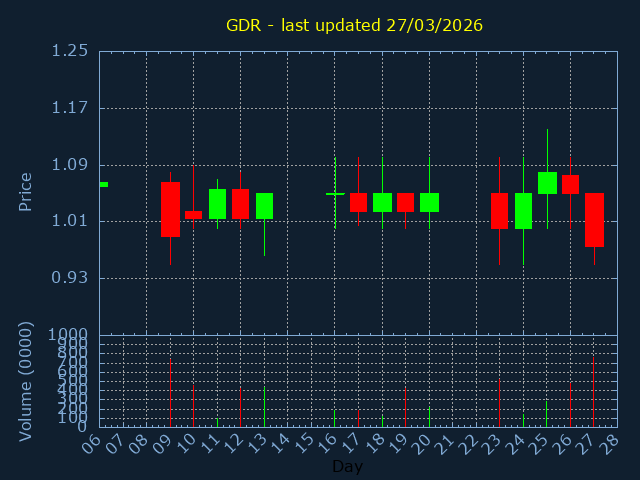Click the thin green doji candle on day 16

(335, 194)
